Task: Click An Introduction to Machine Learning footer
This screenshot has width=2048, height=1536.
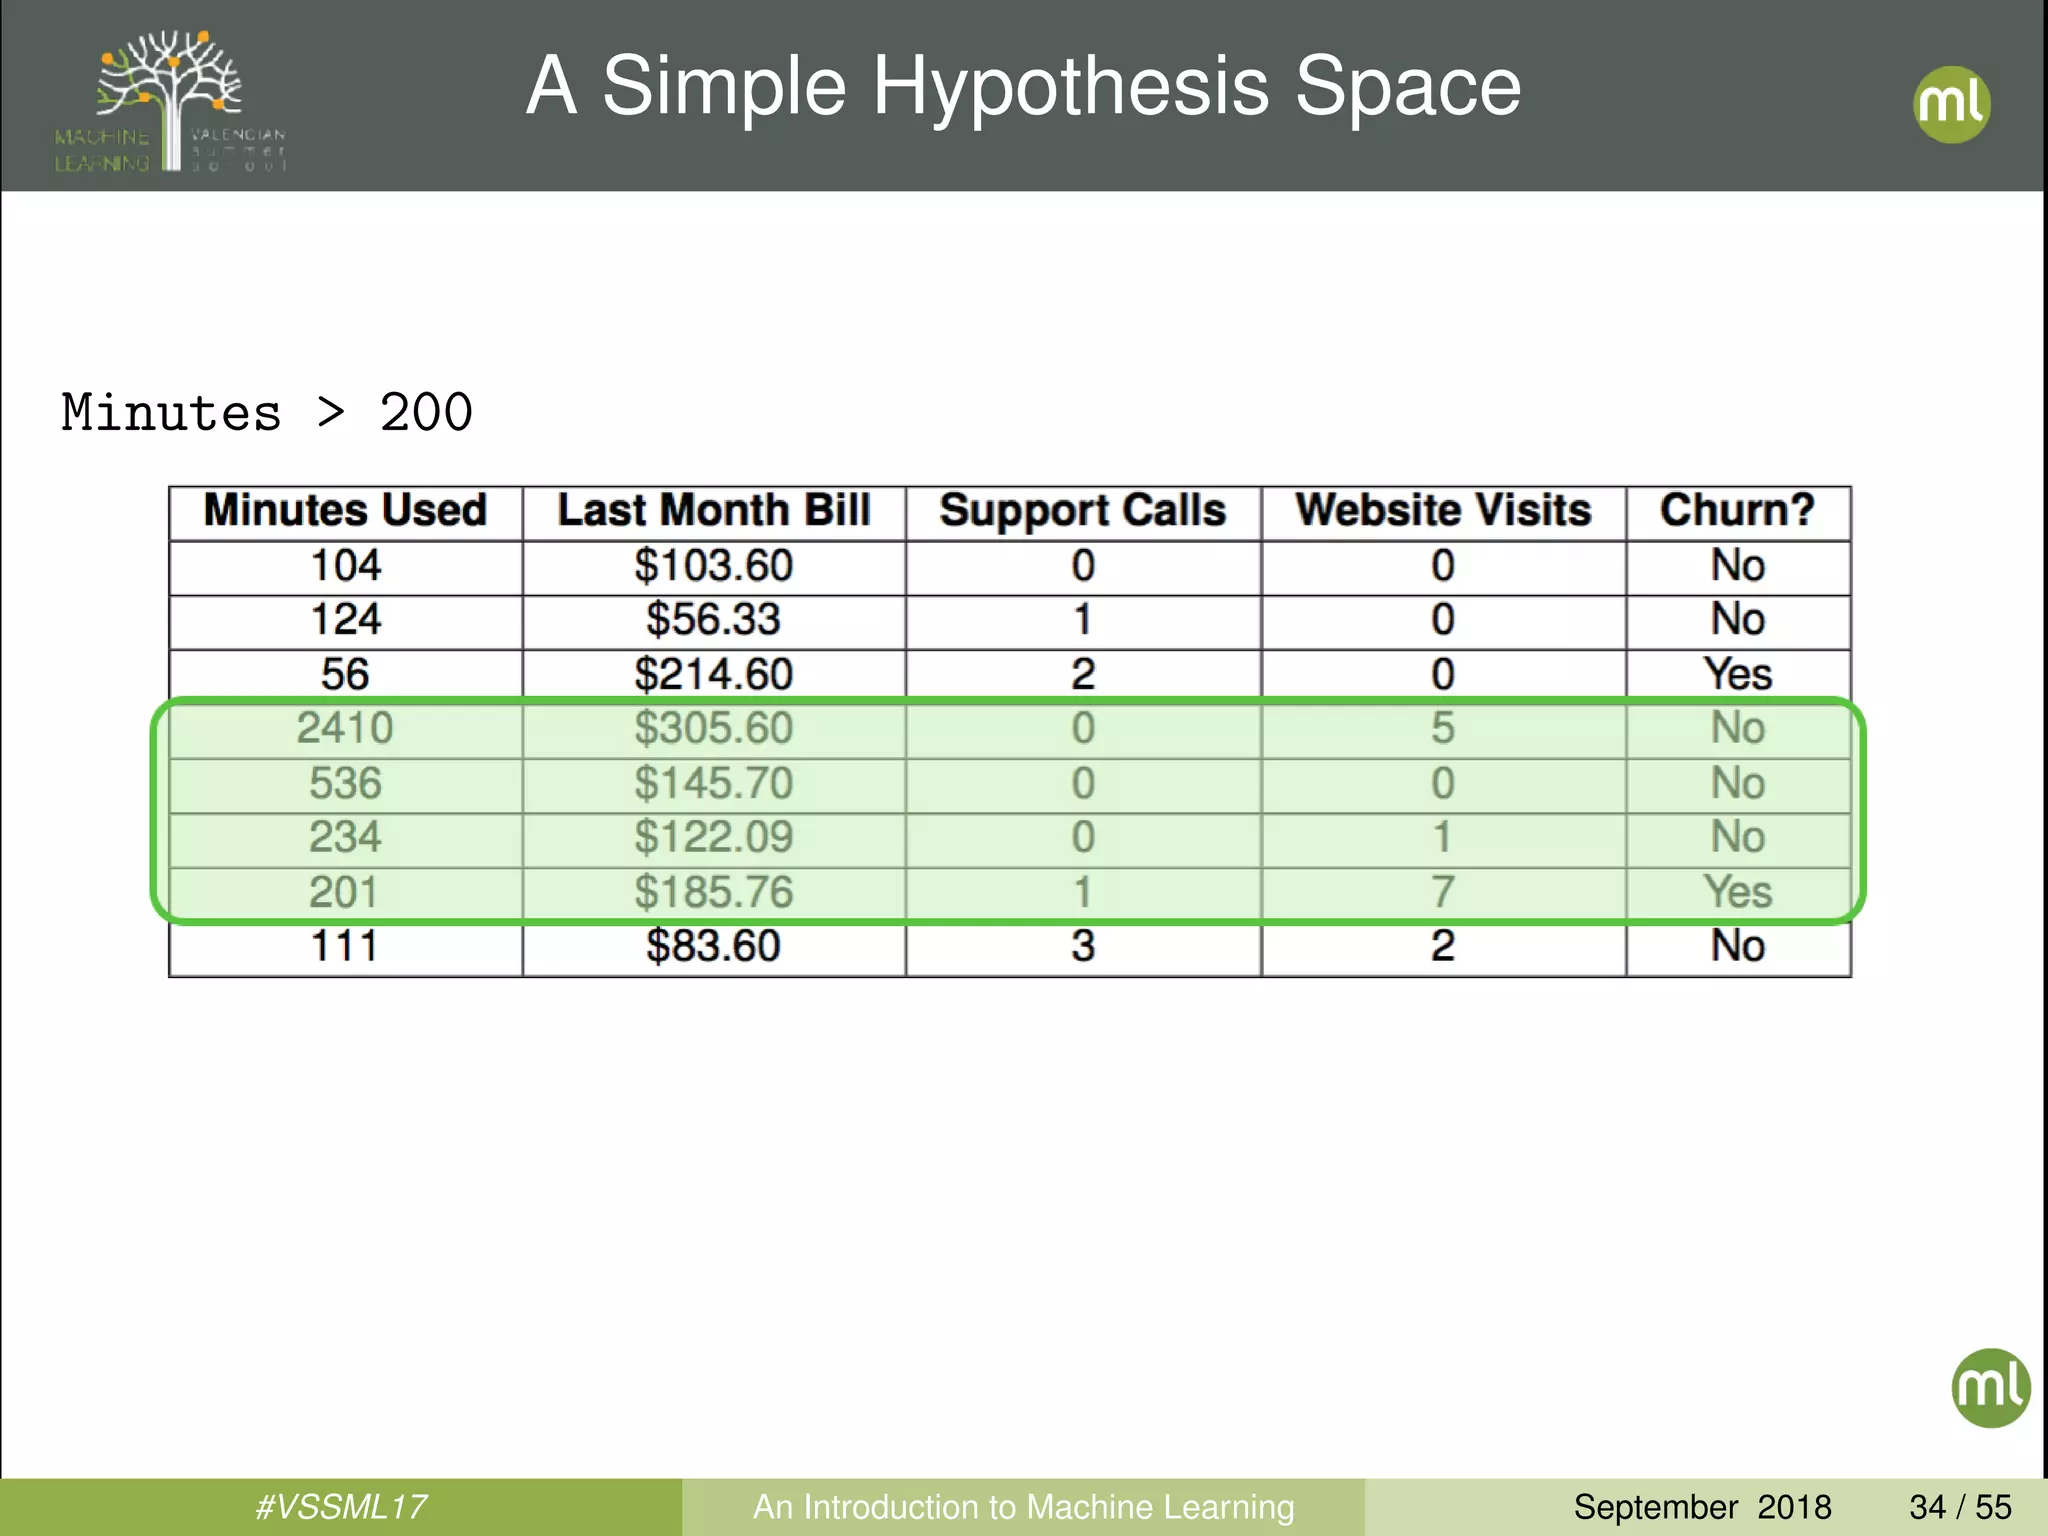Action: click(1023, 1507)
